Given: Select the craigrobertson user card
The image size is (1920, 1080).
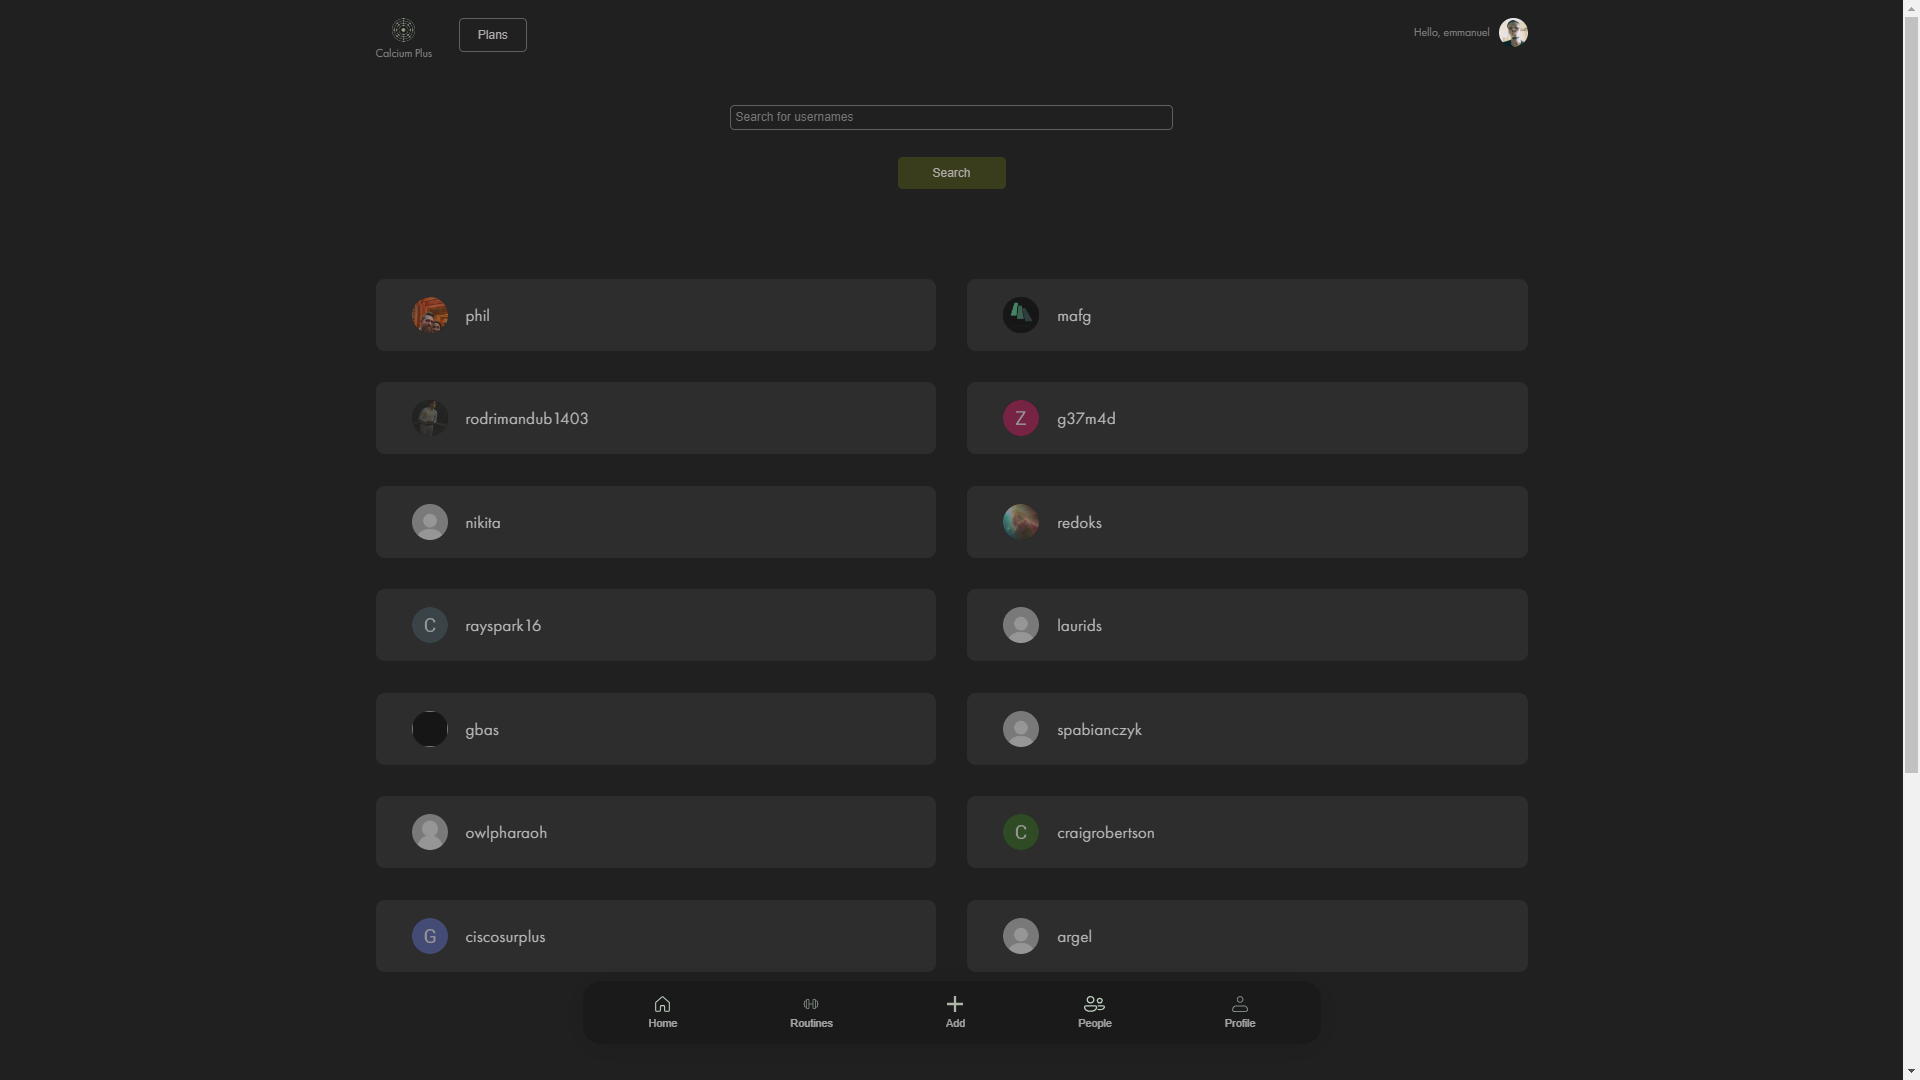Looking at the screenshot, I should pos(1246,832).
